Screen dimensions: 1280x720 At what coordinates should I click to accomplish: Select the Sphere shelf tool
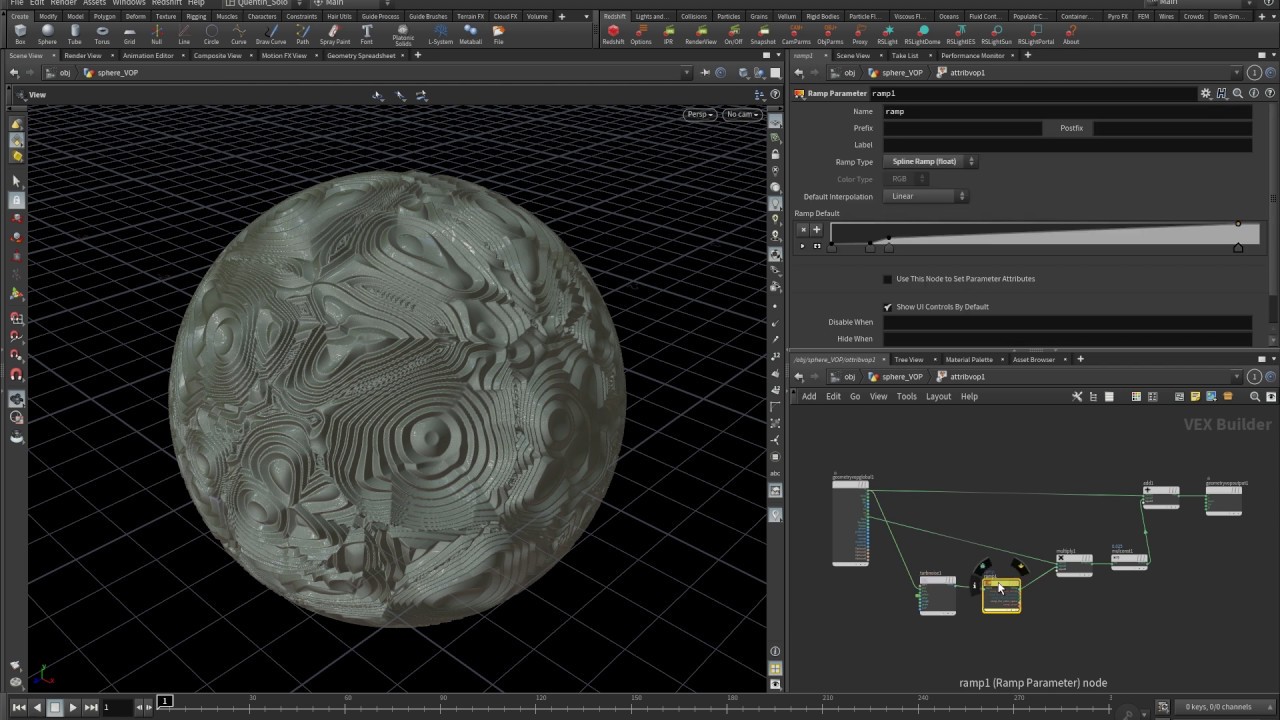tap(47, 34)
